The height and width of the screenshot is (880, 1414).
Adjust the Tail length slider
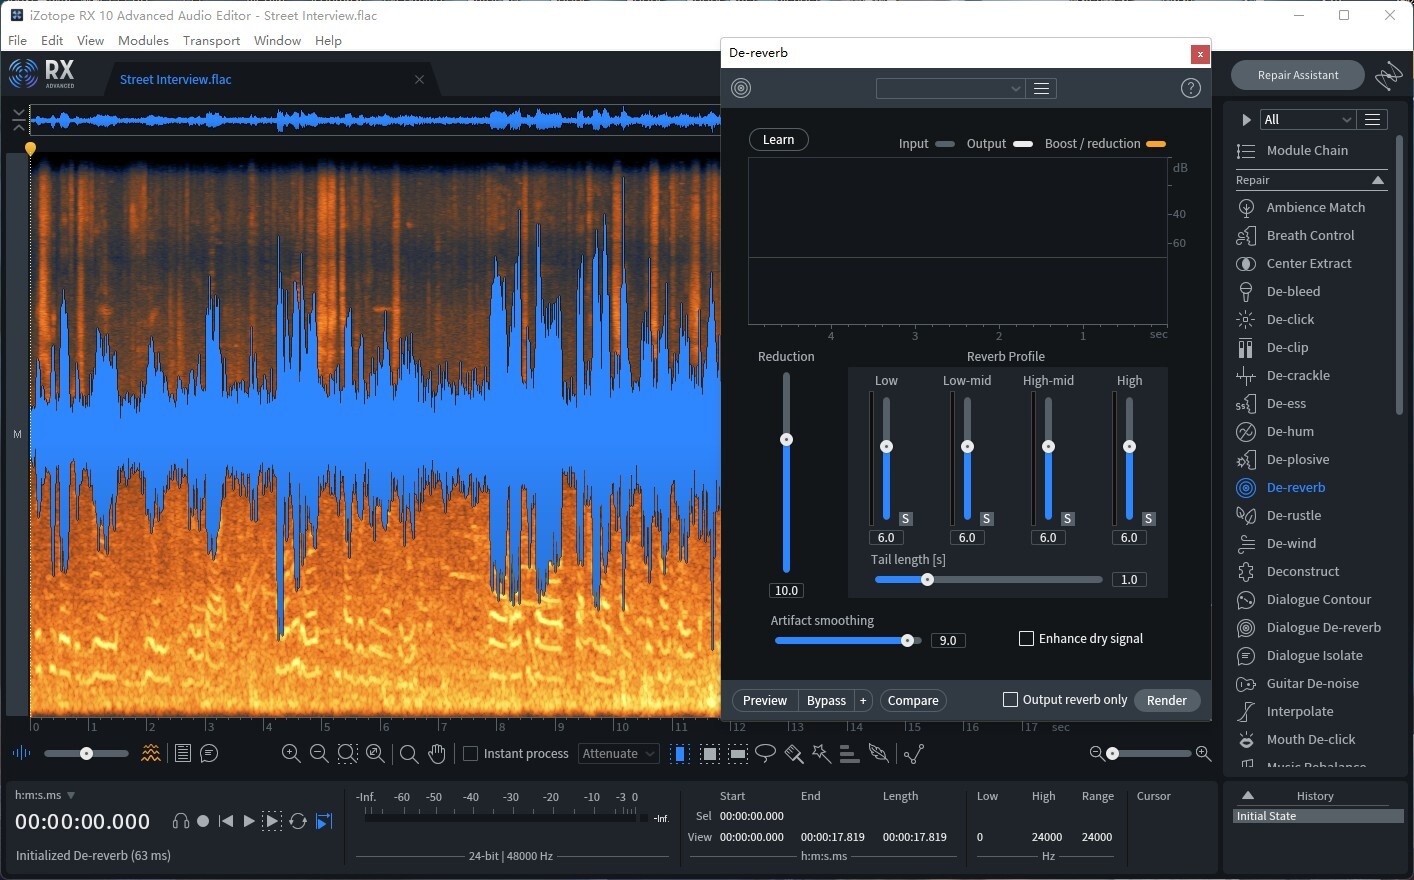(x=927, y=579)
